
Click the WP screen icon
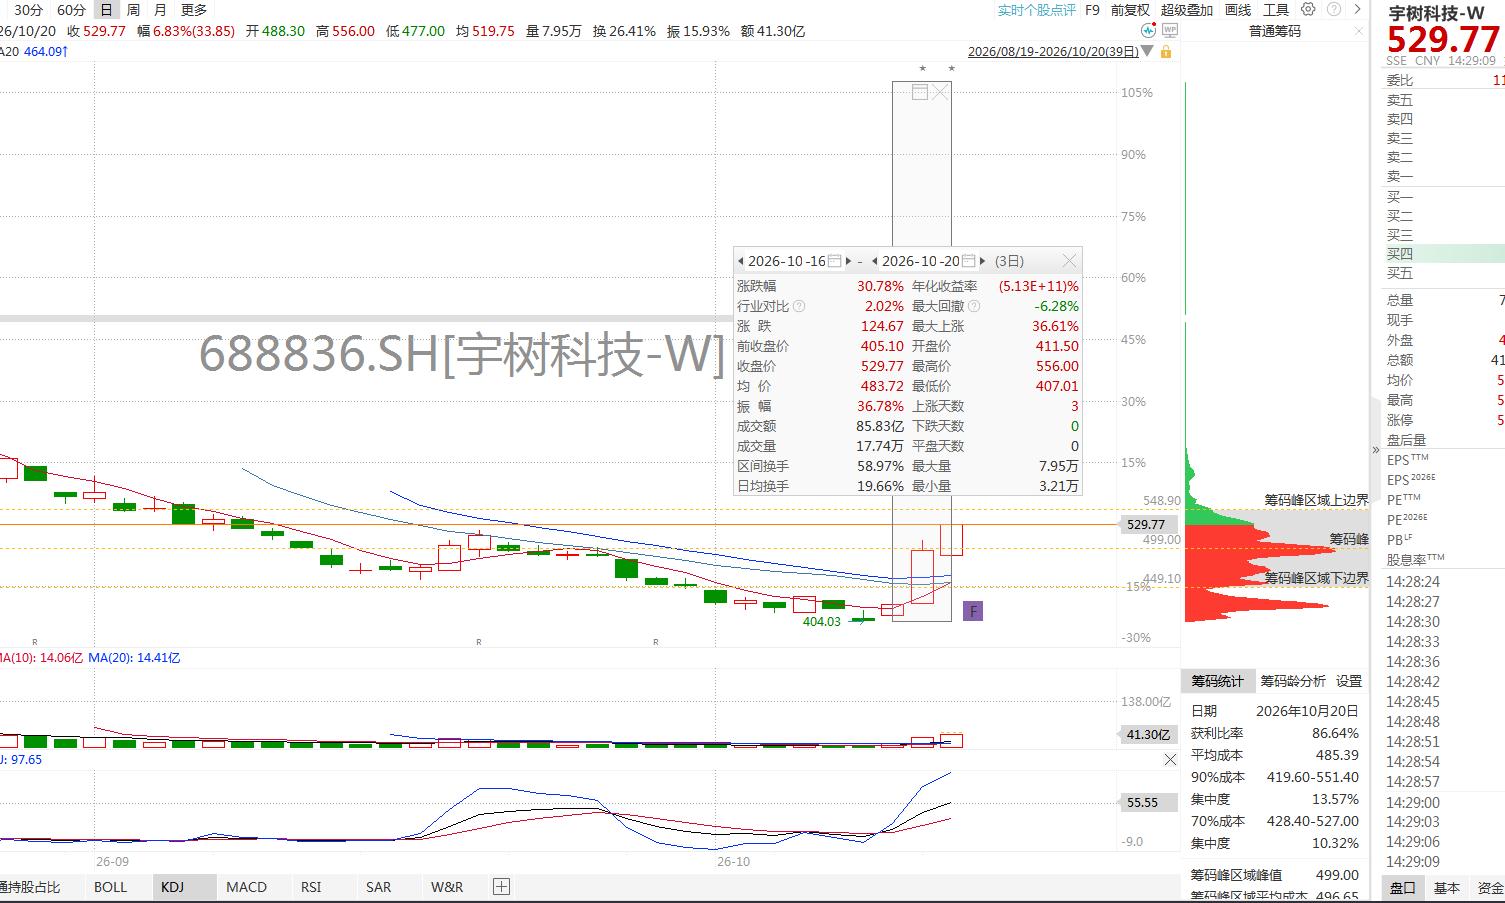1169,31
